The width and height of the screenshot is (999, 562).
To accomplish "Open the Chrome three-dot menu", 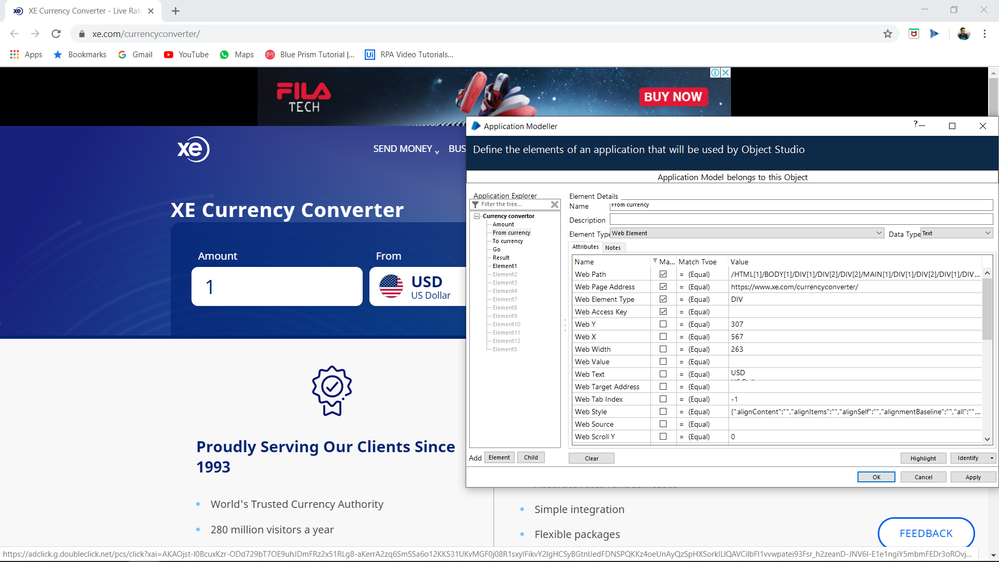I will tap(984, 34).
